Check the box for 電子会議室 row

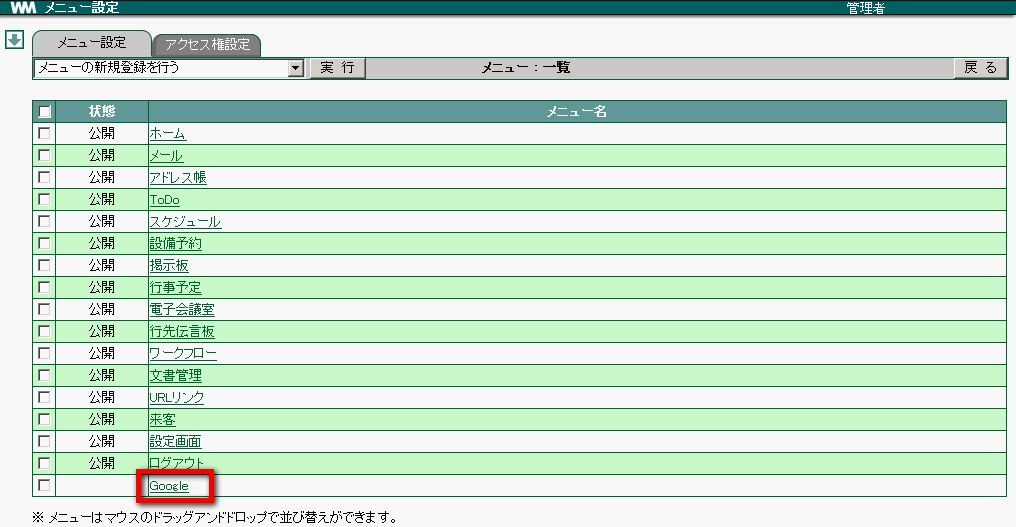point(44,309)
